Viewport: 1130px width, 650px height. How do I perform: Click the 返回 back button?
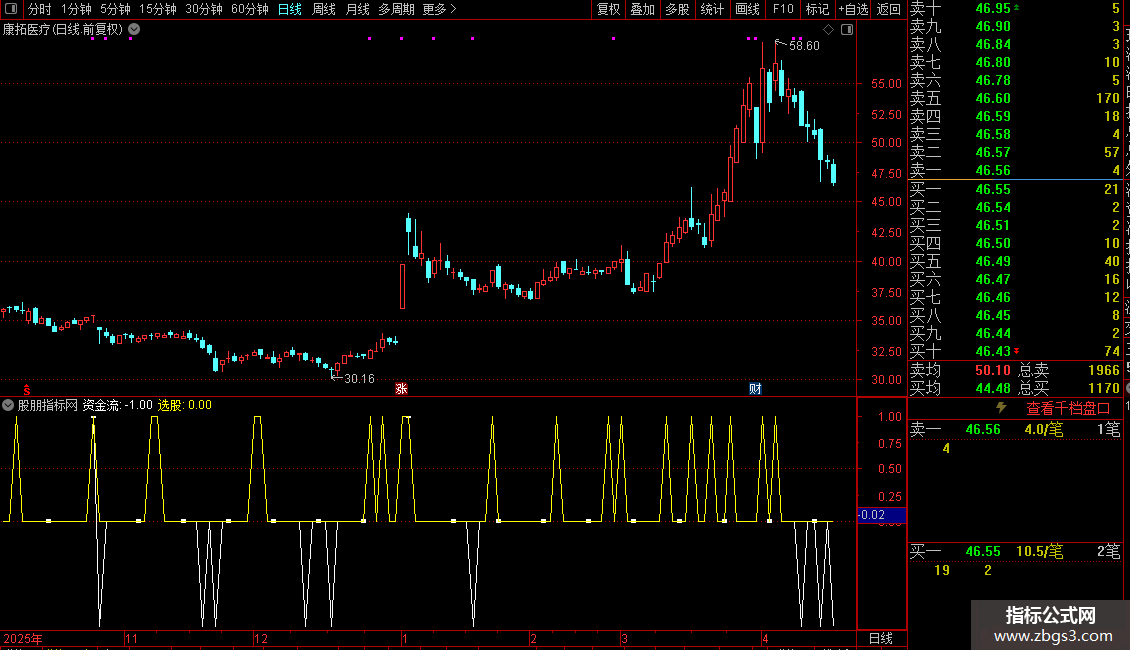click(889, 9)
